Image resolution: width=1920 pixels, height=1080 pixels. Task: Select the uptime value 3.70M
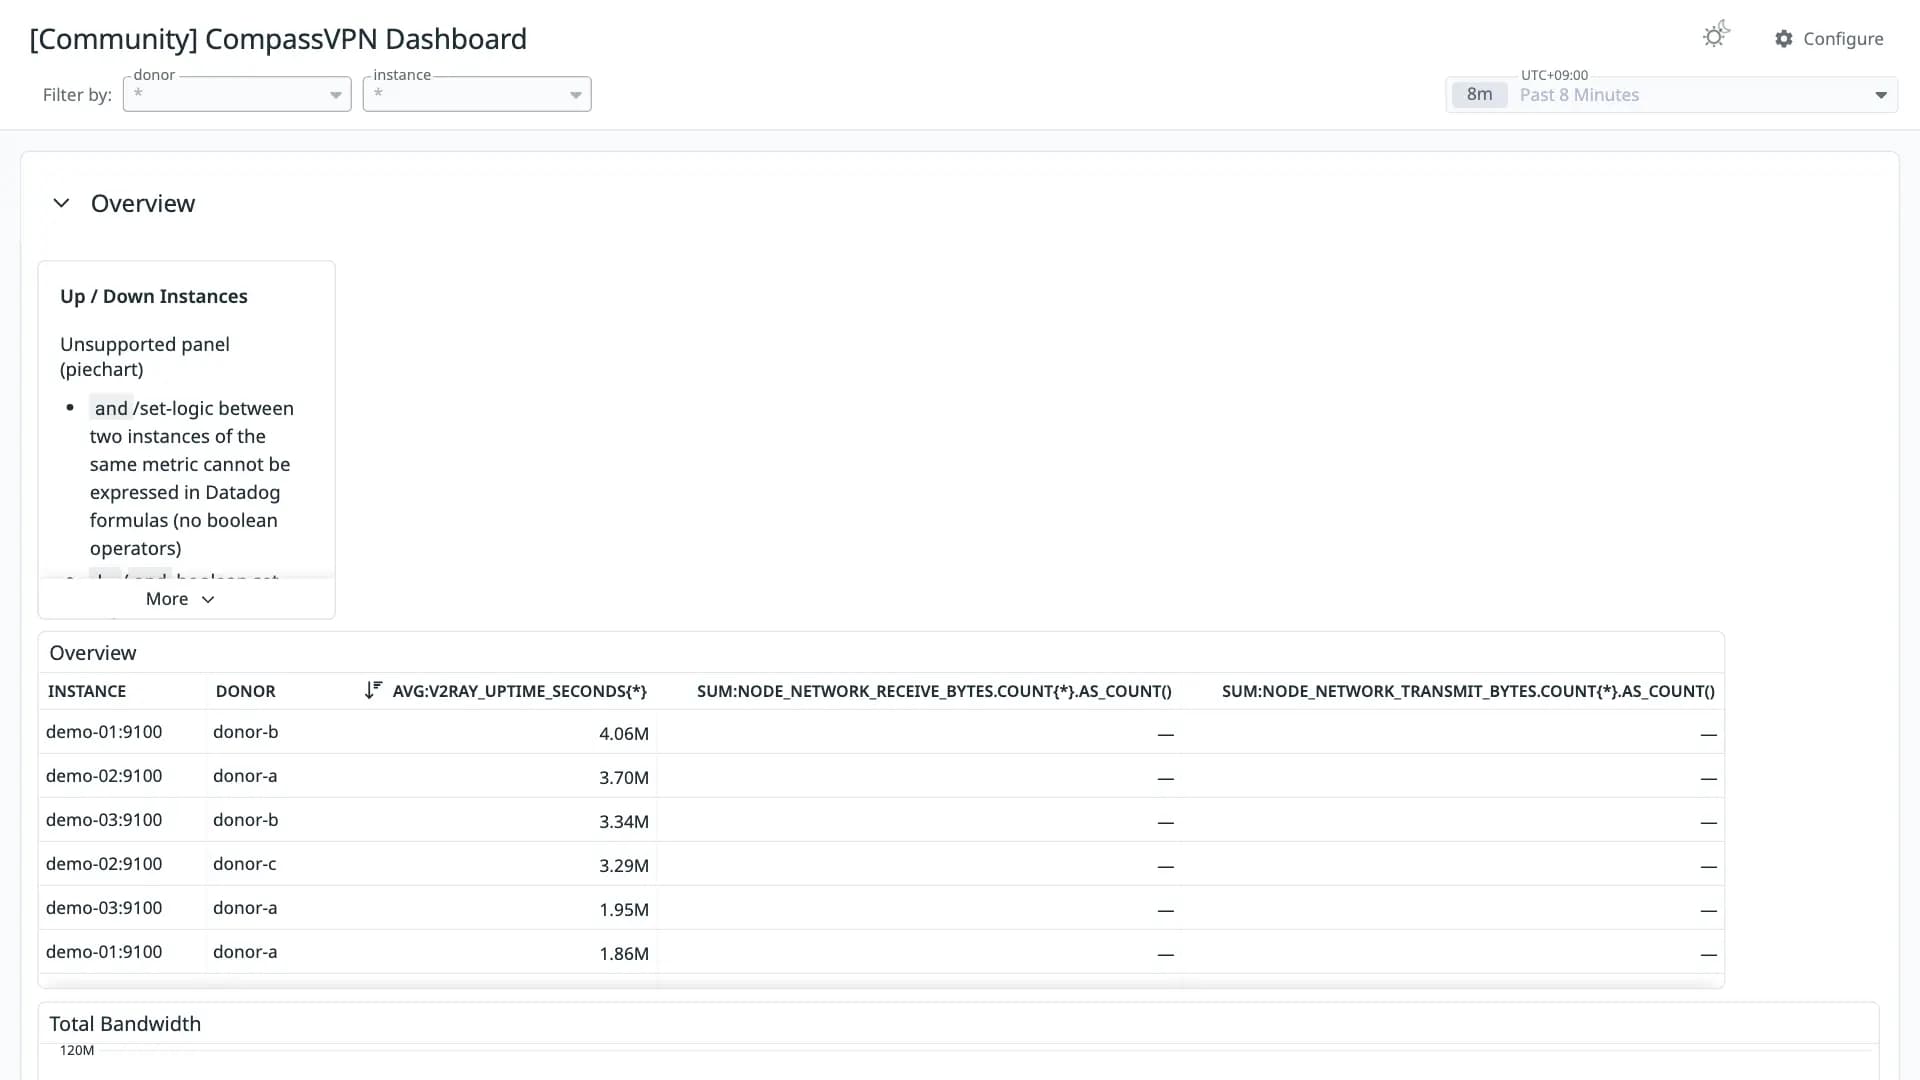pos(624,777)
